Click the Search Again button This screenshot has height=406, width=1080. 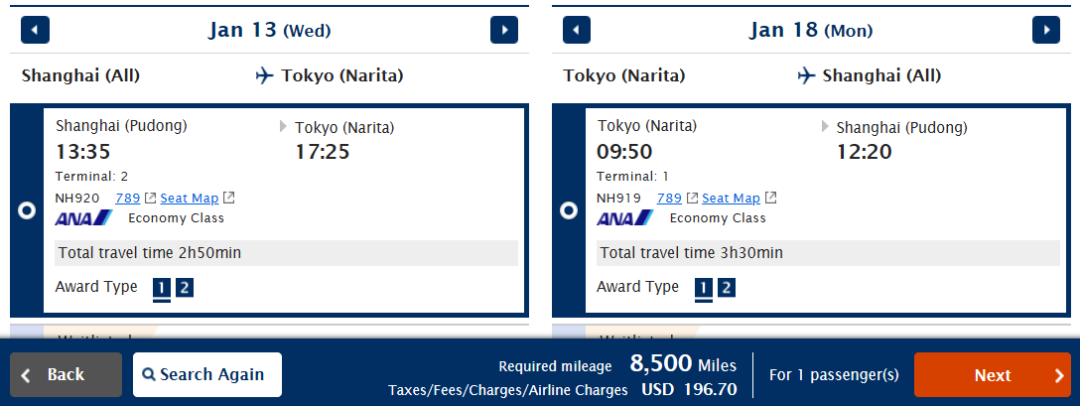[207, 375]
